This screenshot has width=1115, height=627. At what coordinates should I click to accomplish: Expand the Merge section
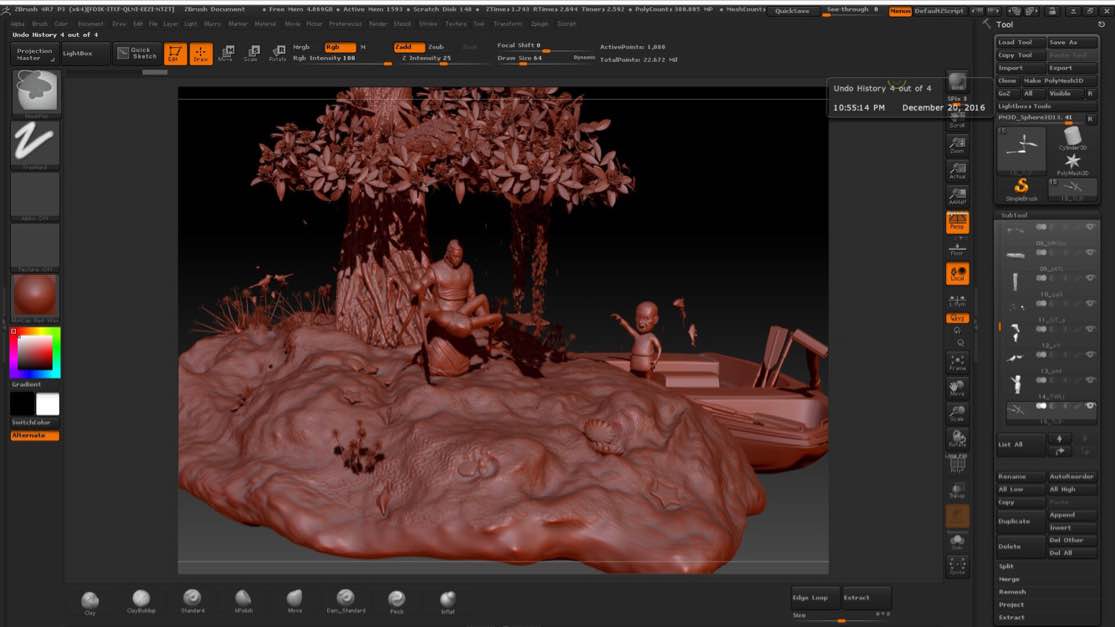pos(1009,579)
